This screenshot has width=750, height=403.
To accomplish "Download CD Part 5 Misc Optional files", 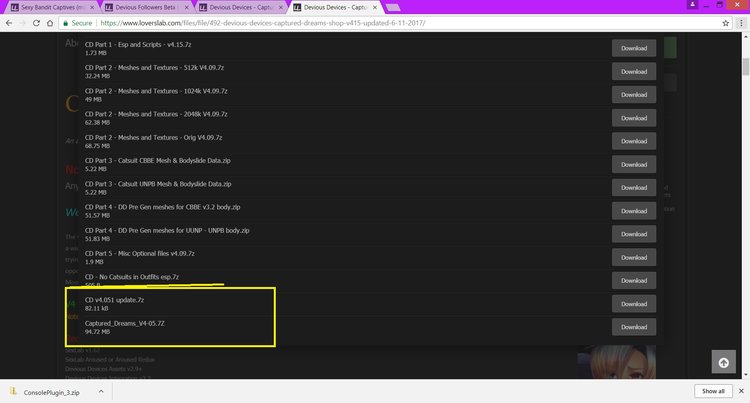I will [634, 257].
